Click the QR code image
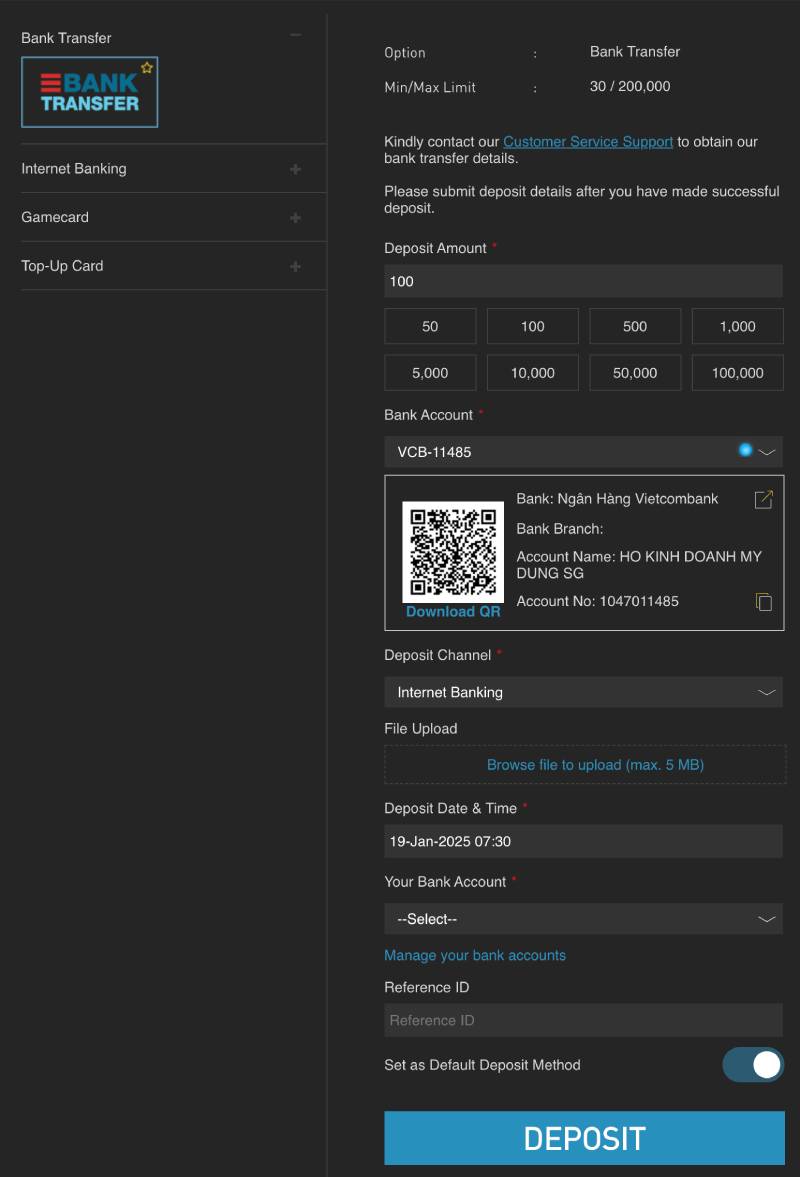 click(x=453, y=551)
